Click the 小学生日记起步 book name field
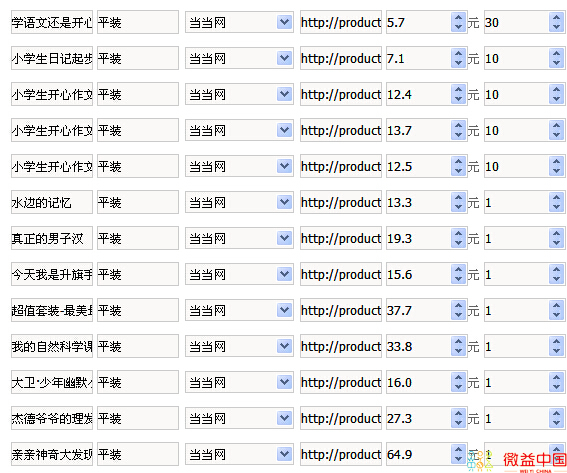Image resolution: width=567 pixels, height=473 pixels. (52, 58)
